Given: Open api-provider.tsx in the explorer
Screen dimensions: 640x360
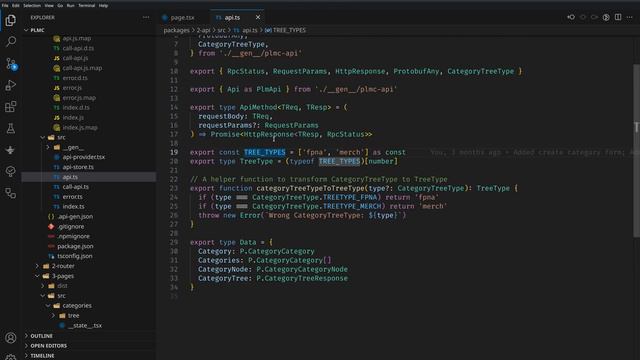Looking at the screenshot, I should pos(84,157).
